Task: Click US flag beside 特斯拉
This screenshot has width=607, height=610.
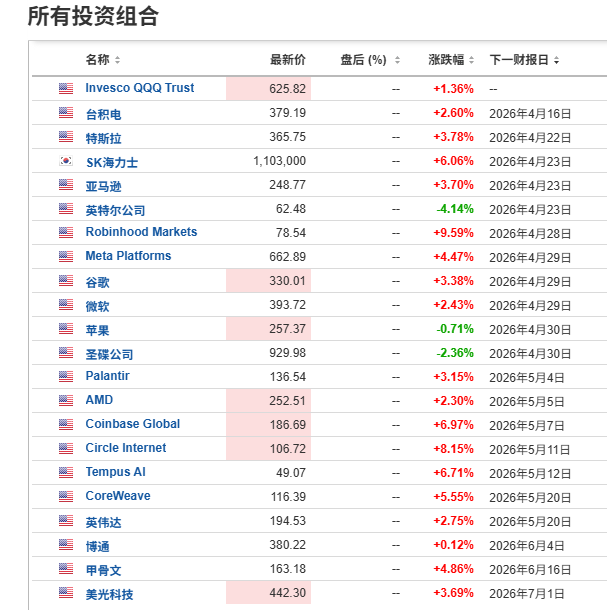Action: (x=66, y=137)
